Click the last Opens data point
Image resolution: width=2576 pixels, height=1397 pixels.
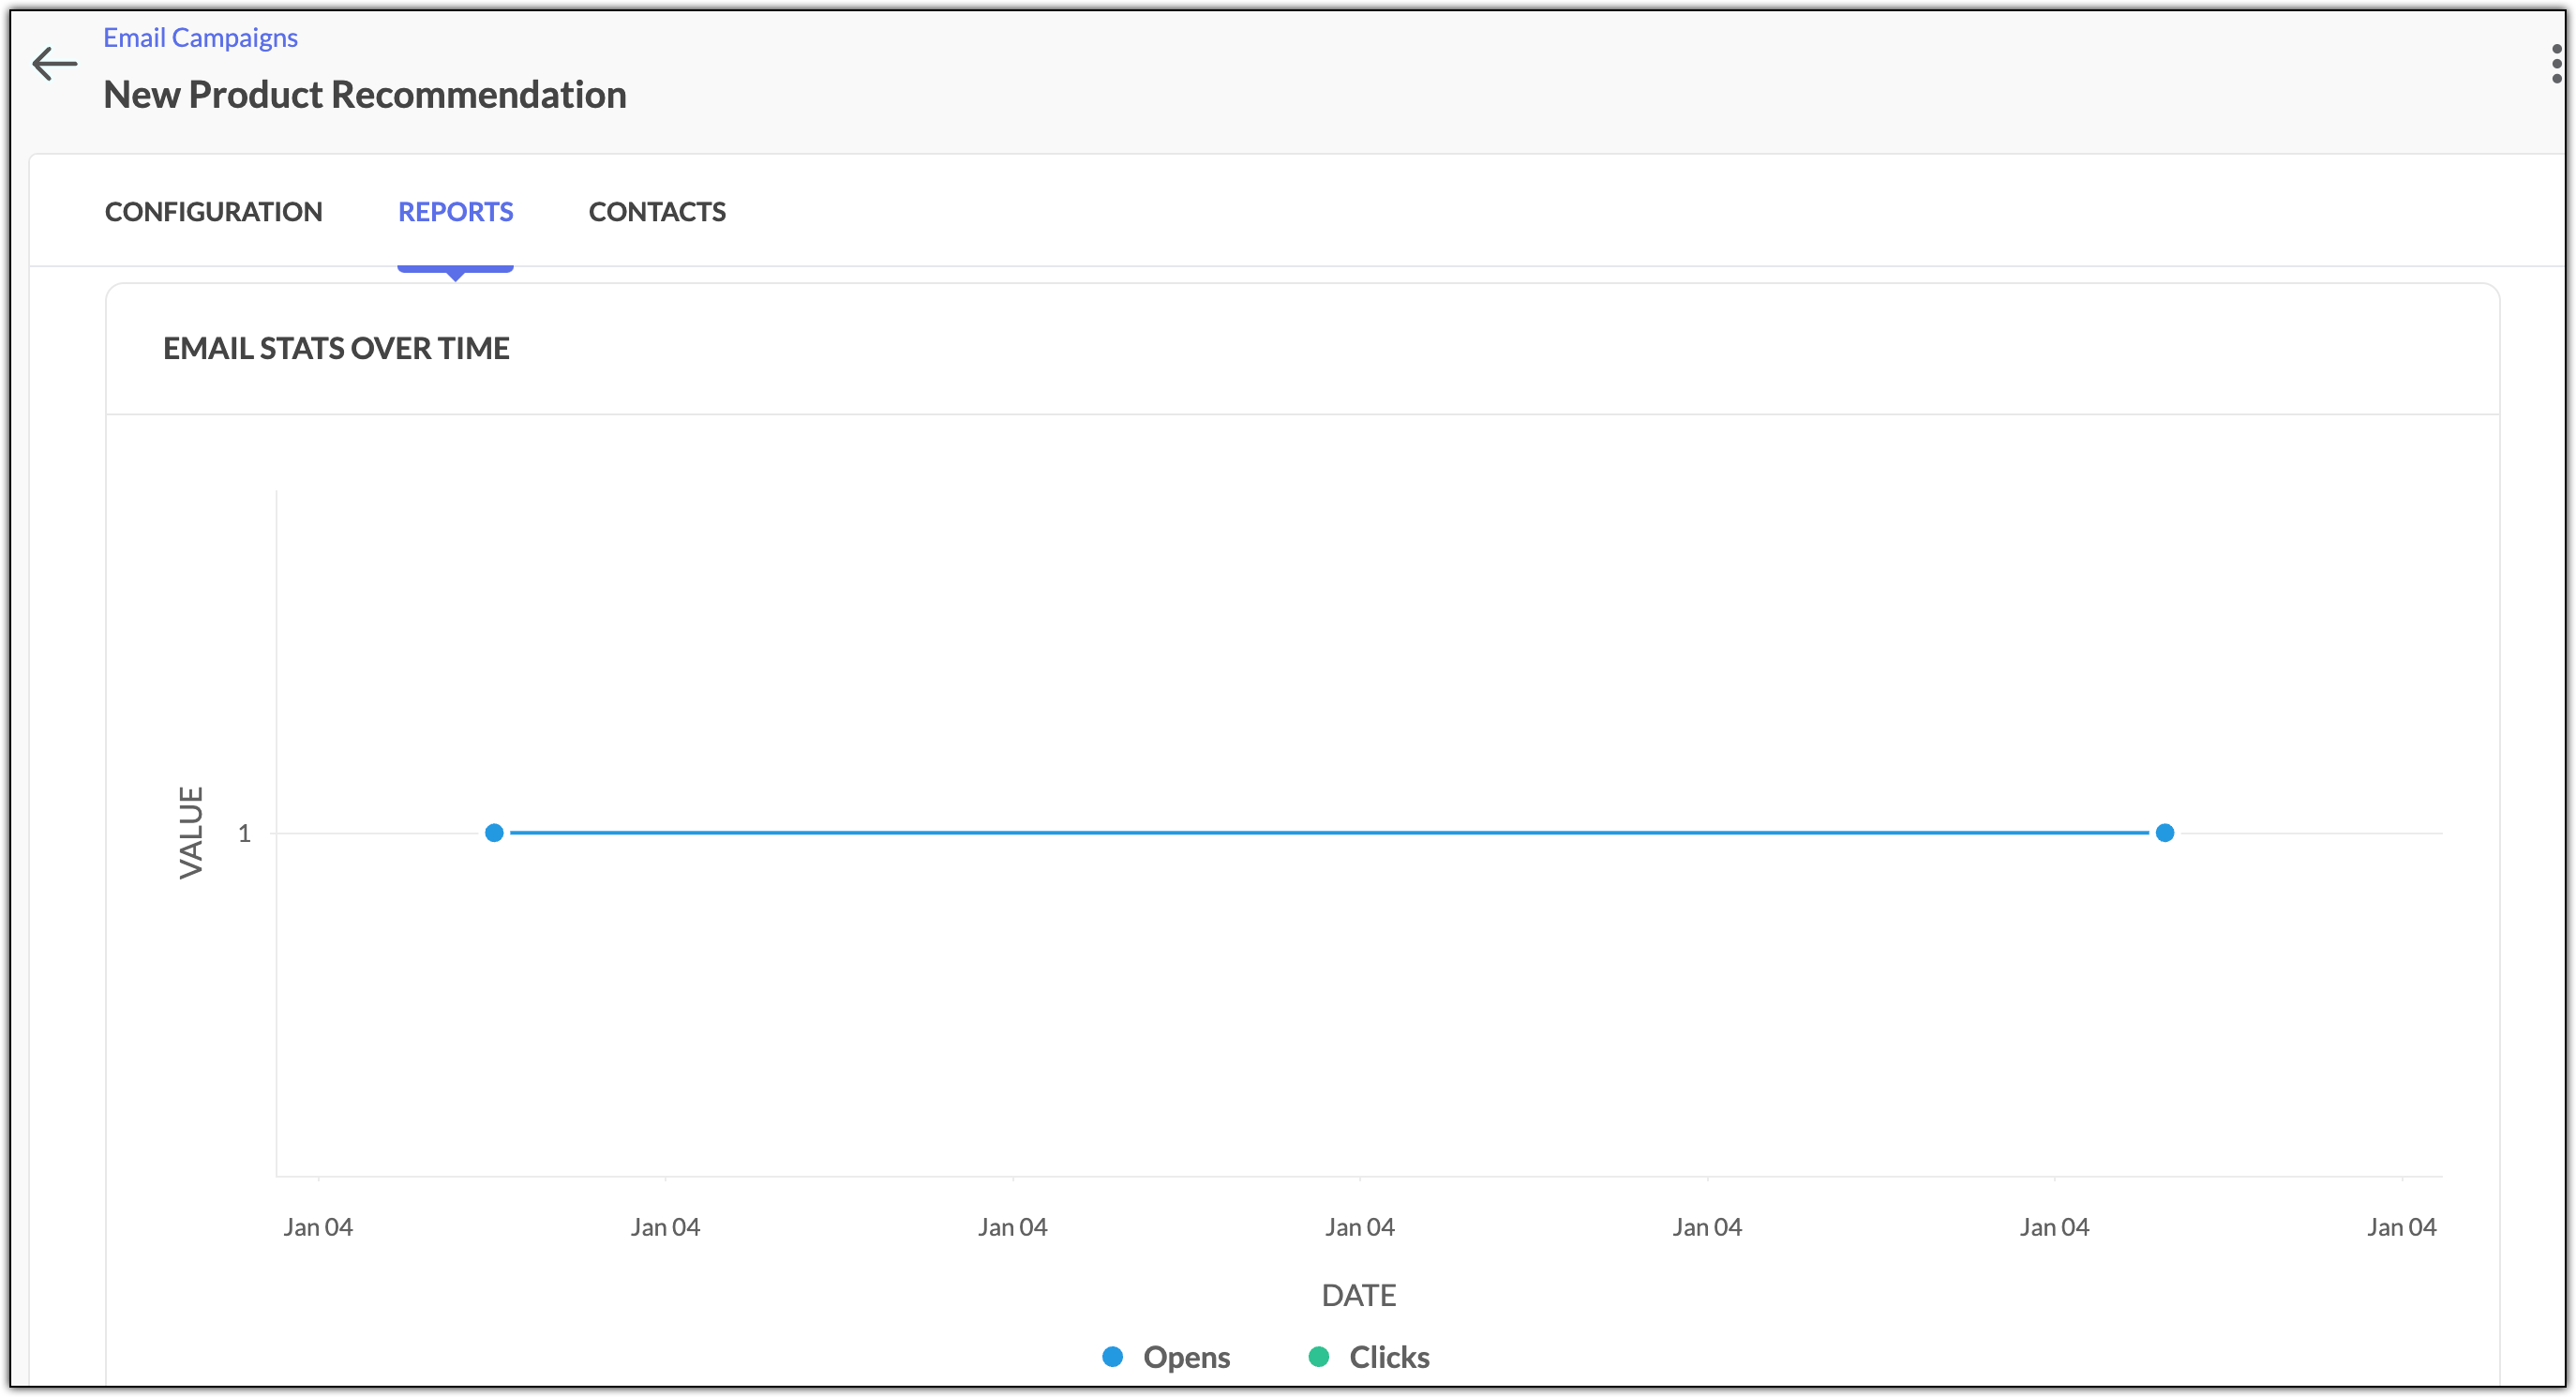(x=2165, y=833)
